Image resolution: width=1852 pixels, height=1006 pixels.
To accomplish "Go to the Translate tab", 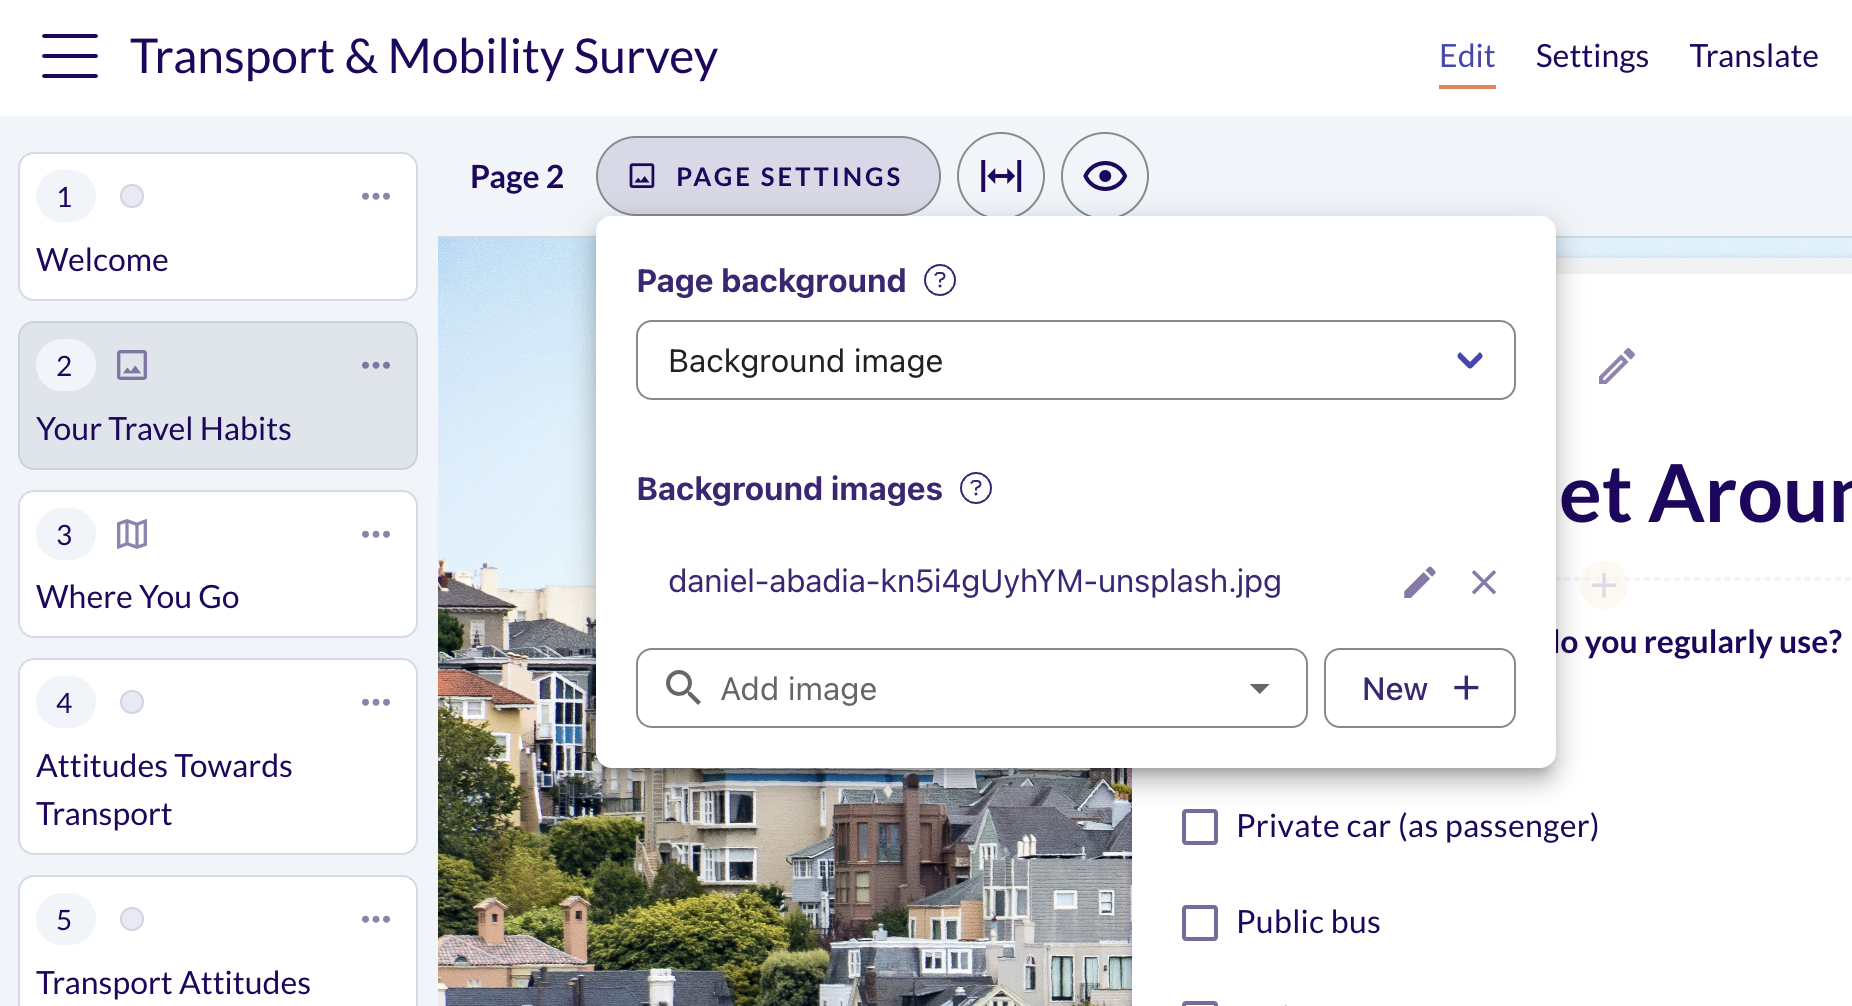I will pyautogui.click(x=1754, y=56).
